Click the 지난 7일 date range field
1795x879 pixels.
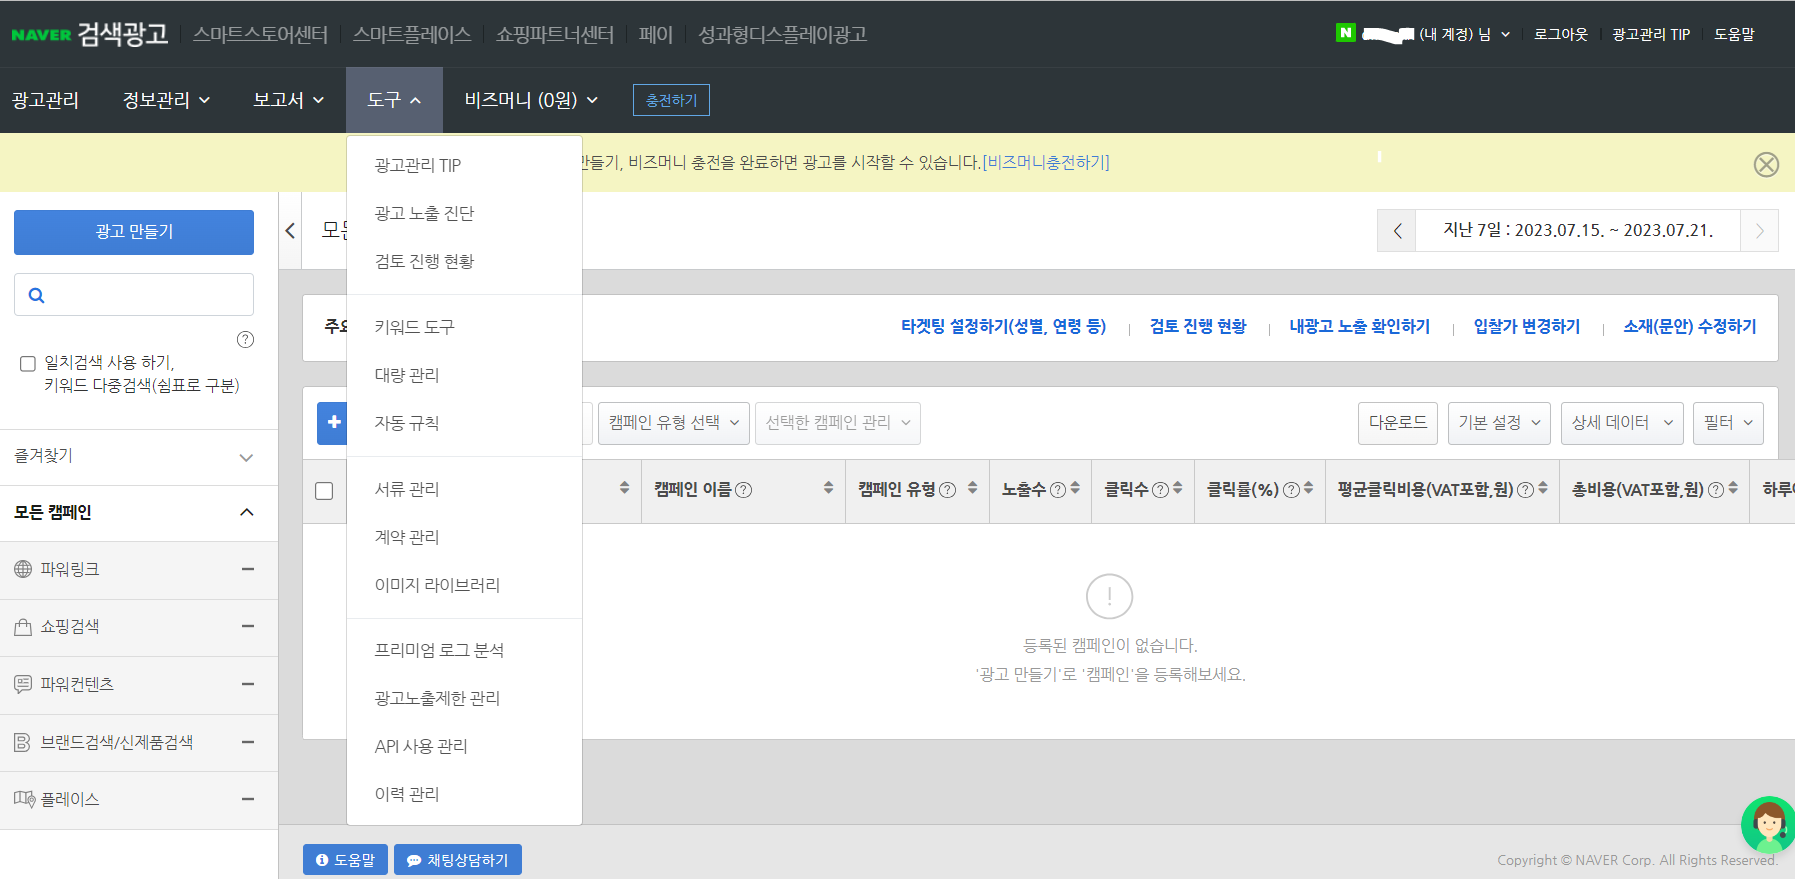pyautogui.click(x=1578, y=230)
